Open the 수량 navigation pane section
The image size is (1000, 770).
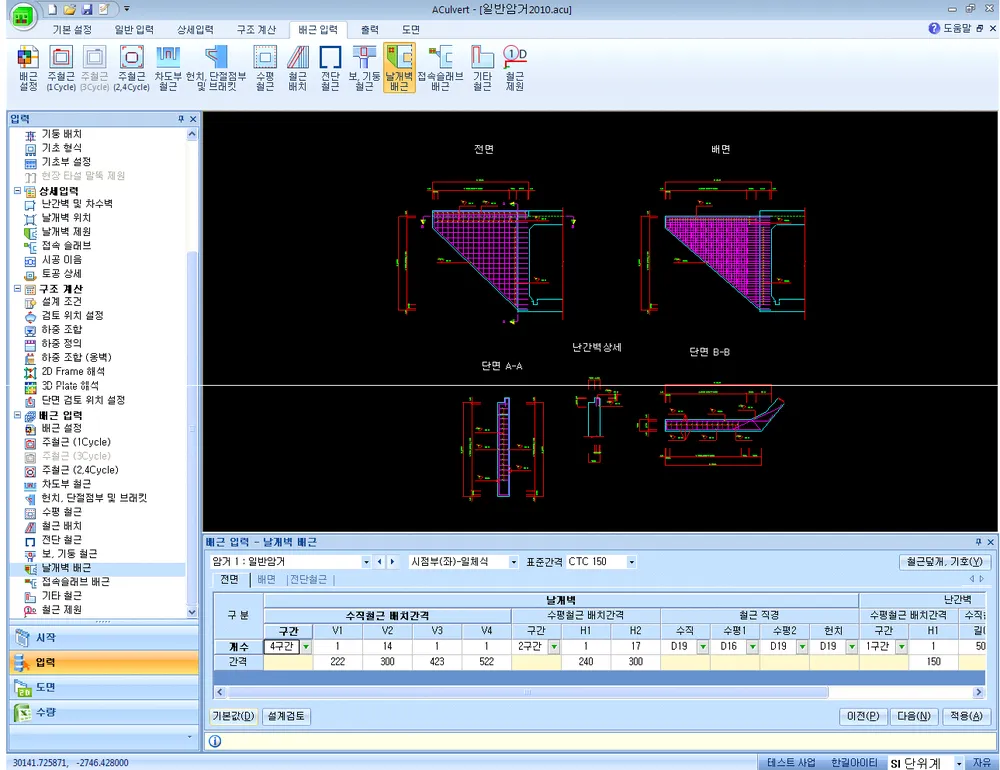(104, 712)
